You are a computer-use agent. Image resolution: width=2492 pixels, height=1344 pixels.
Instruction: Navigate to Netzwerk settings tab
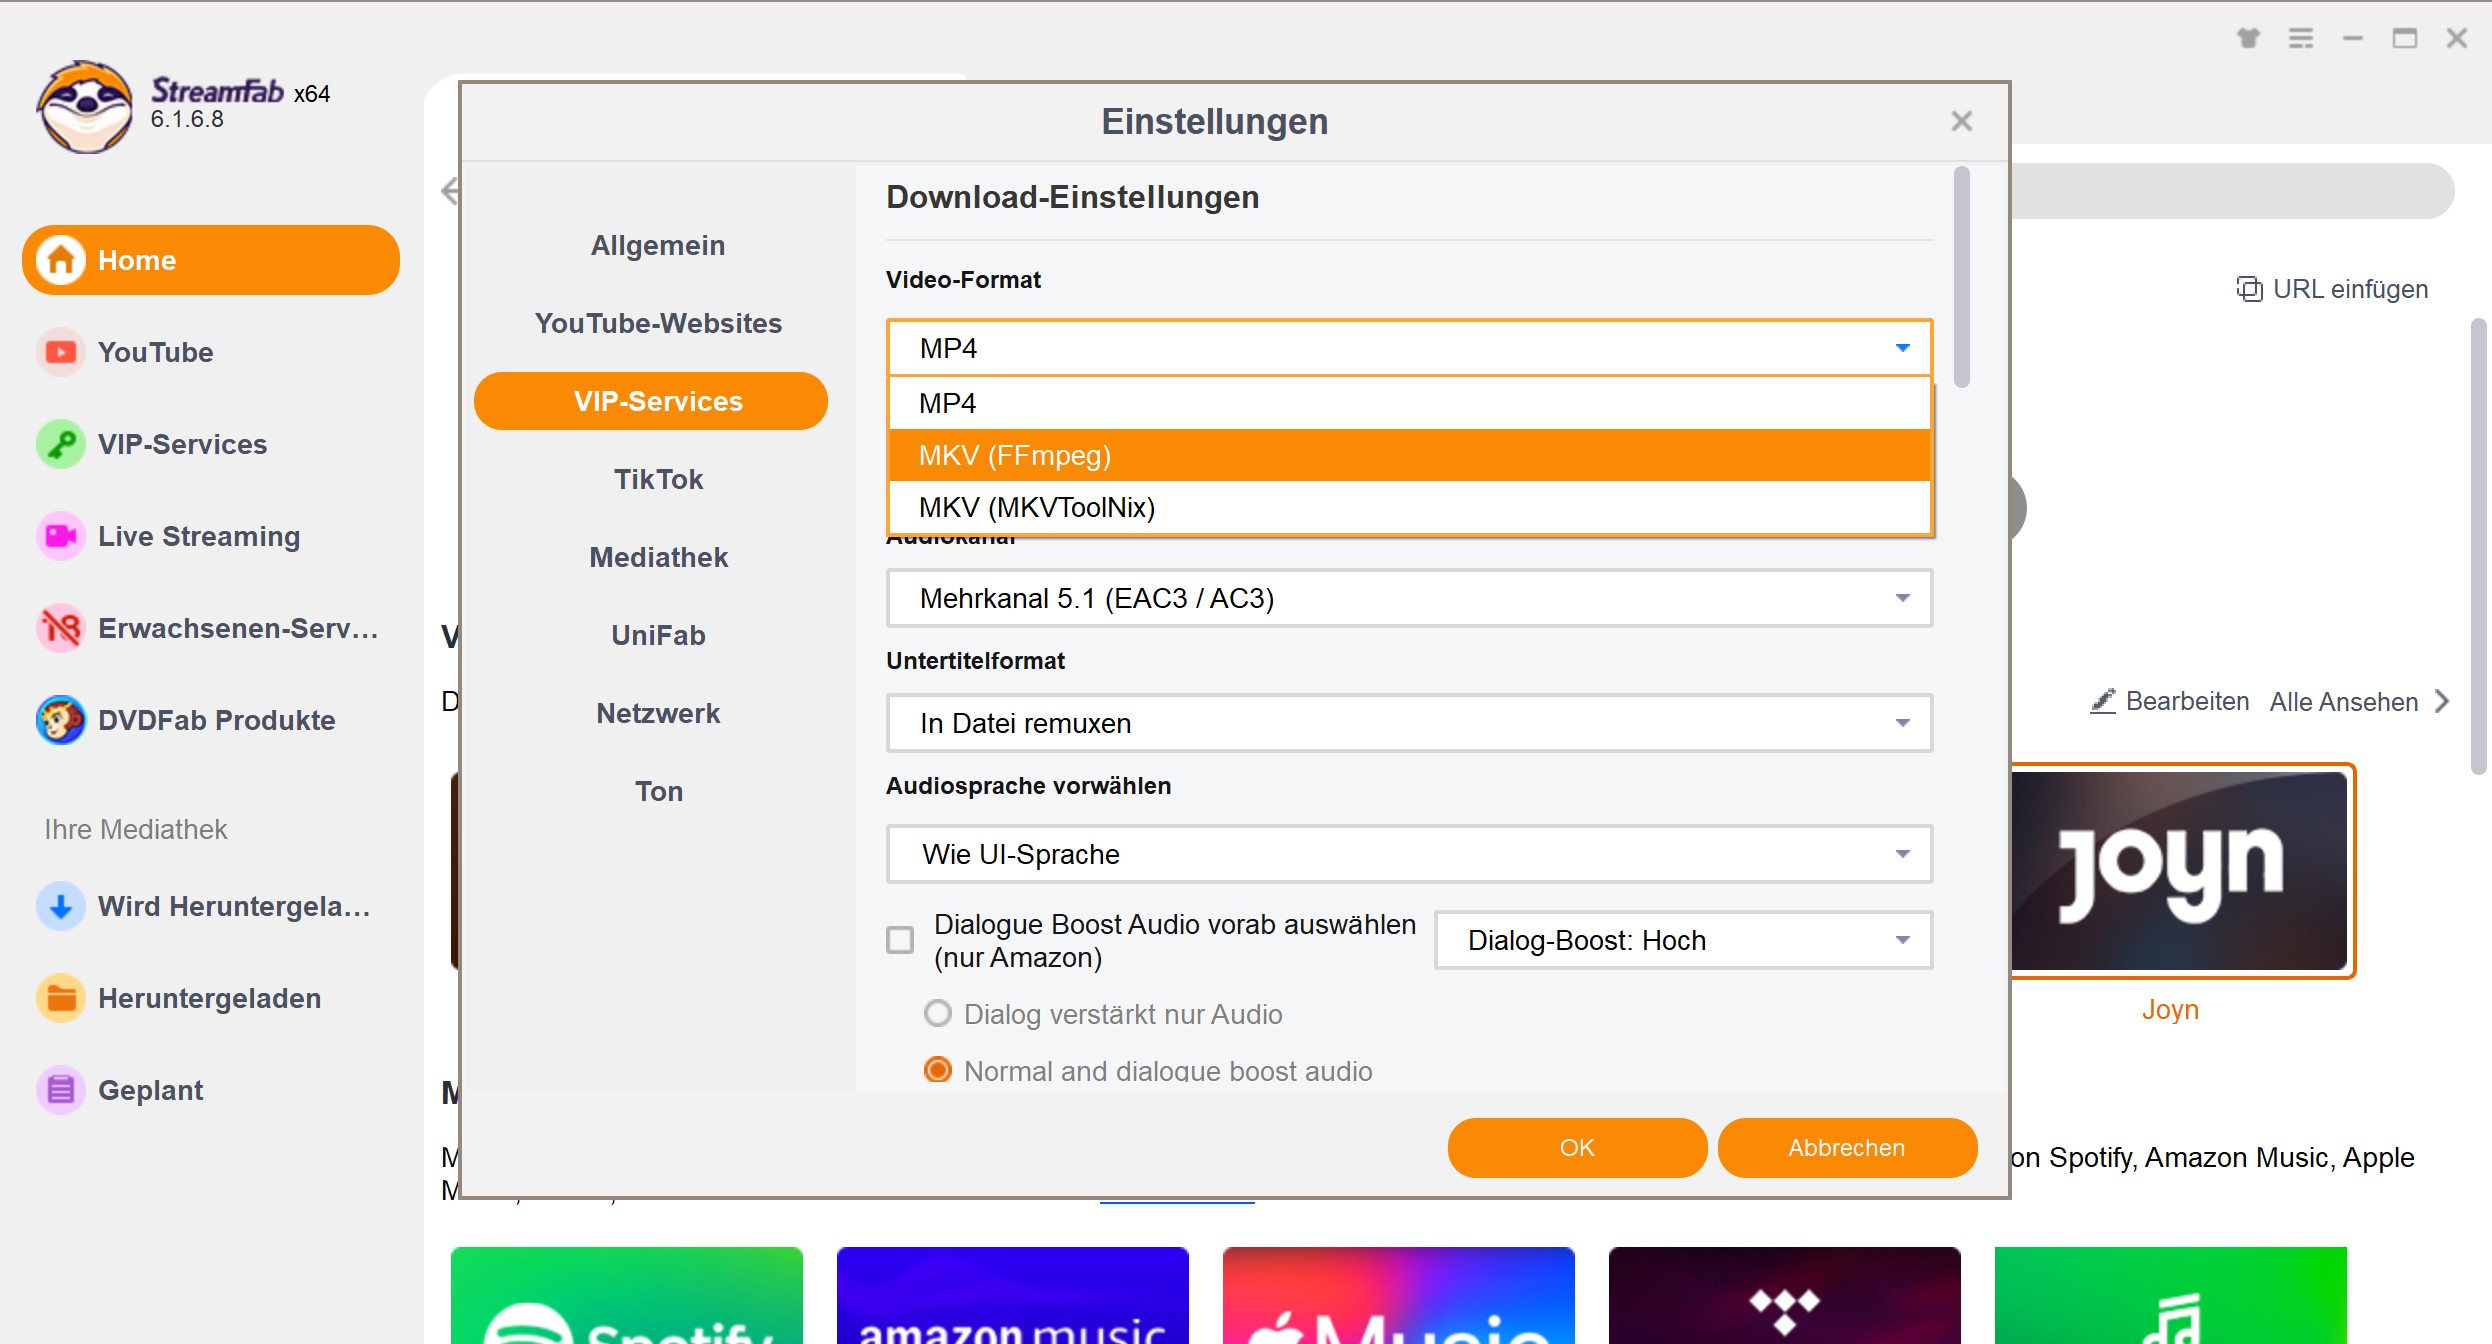tap(659, 713)
